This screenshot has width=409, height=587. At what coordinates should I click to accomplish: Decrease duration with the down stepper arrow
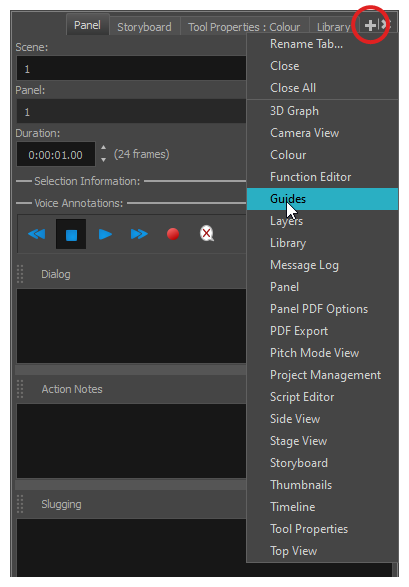click(104, 160)
